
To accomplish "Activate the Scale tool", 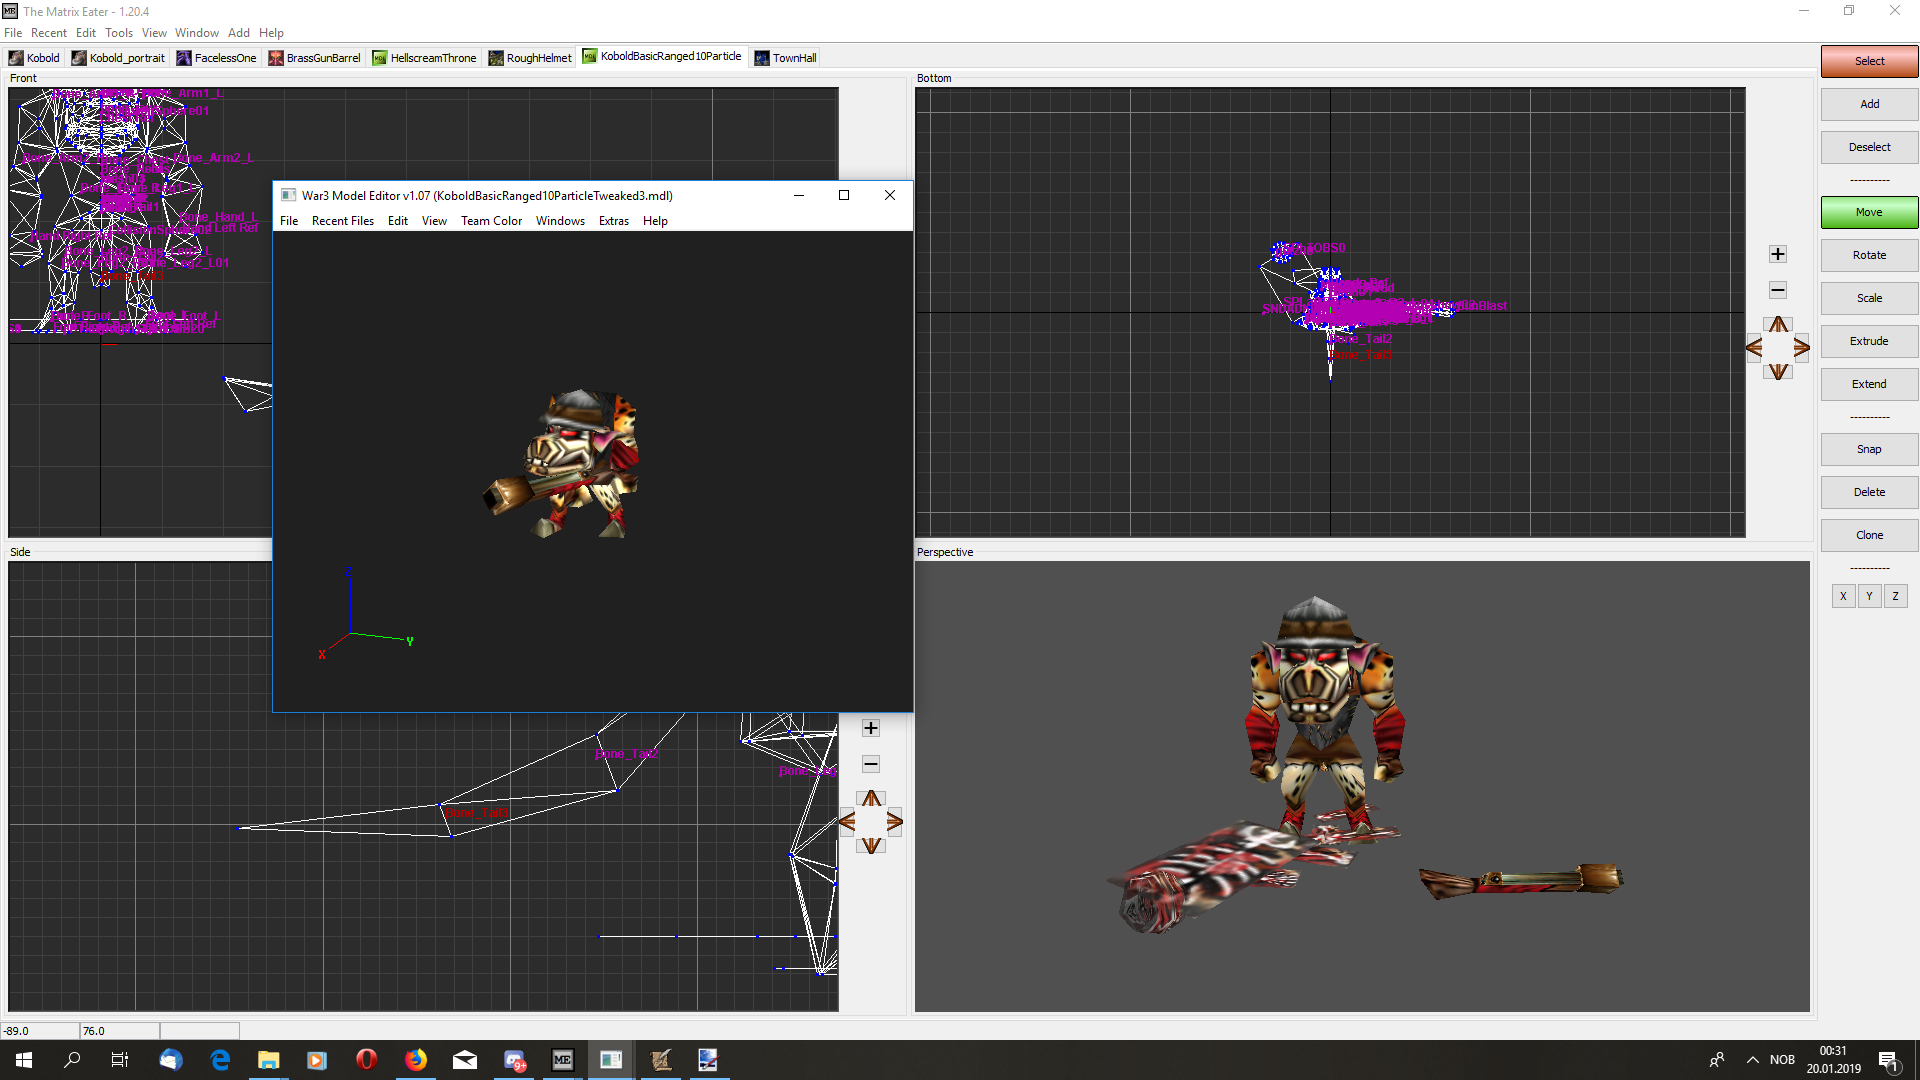I will point(1869,298).
